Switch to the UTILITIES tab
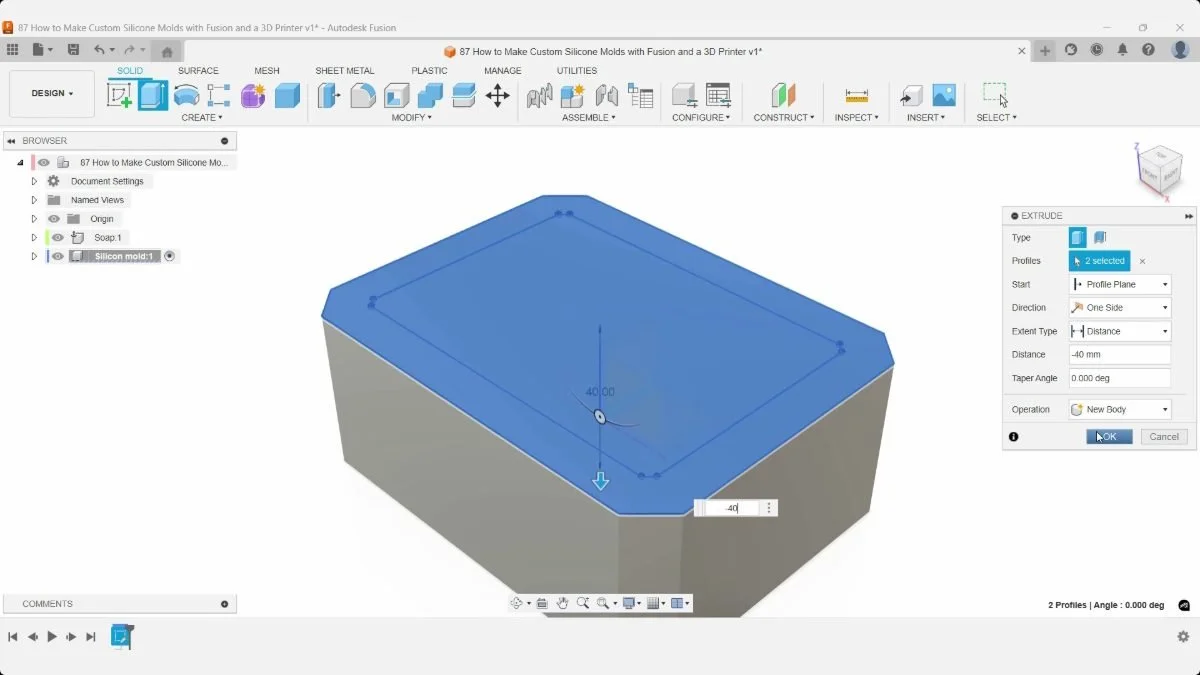 point(577,71)
